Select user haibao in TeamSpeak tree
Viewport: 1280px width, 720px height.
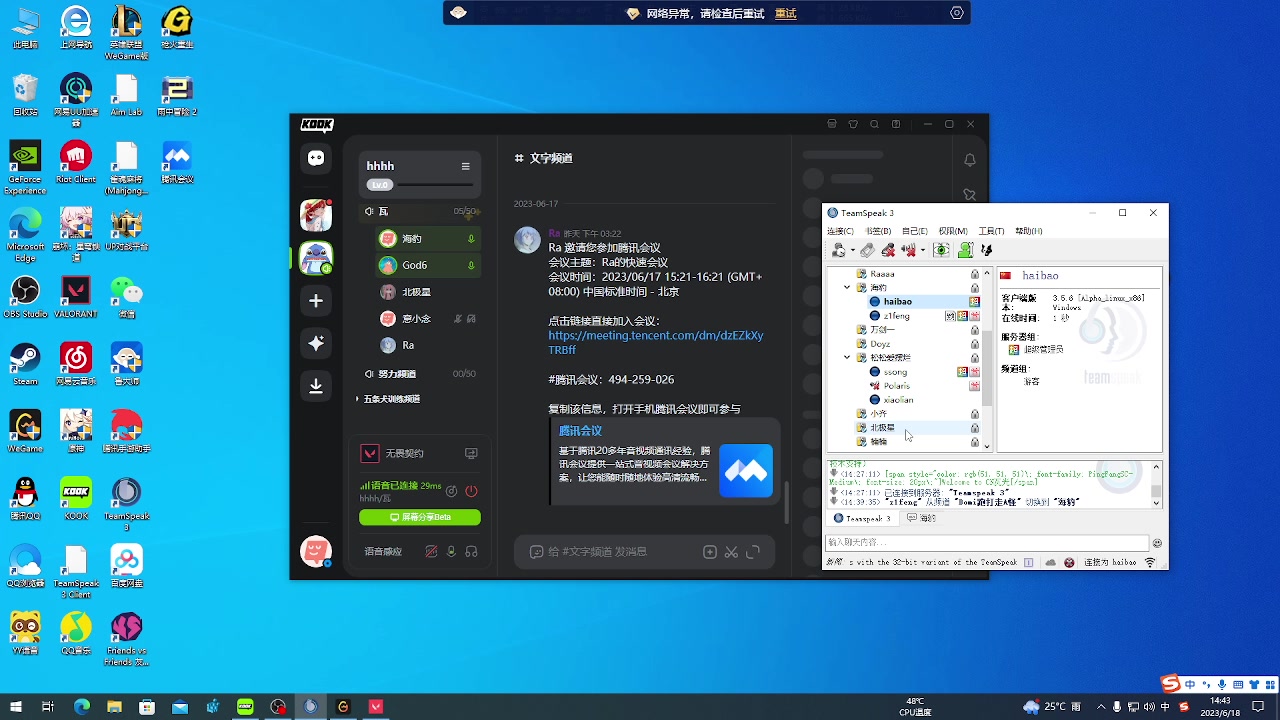click(x=897, y=301)
